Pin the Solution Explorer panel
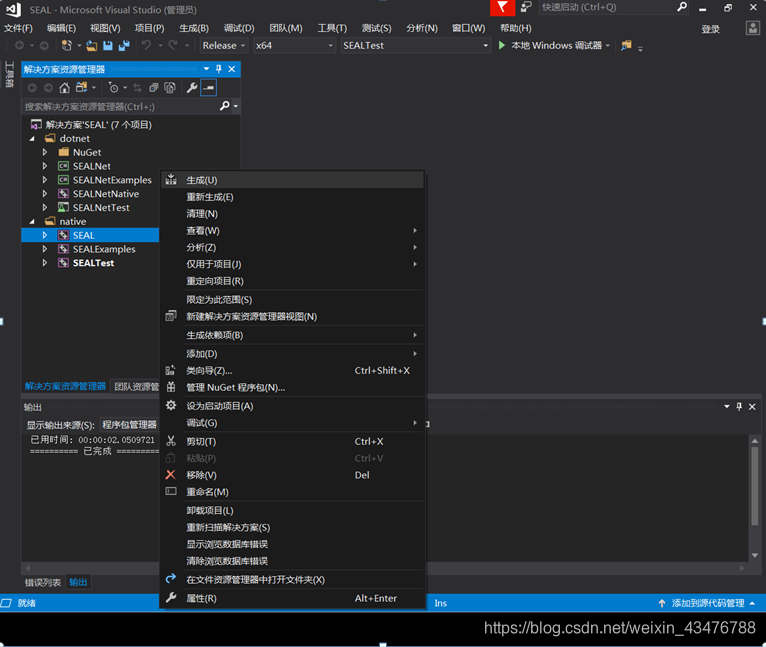This screenshot has width=766, height=647. (219, 69)
